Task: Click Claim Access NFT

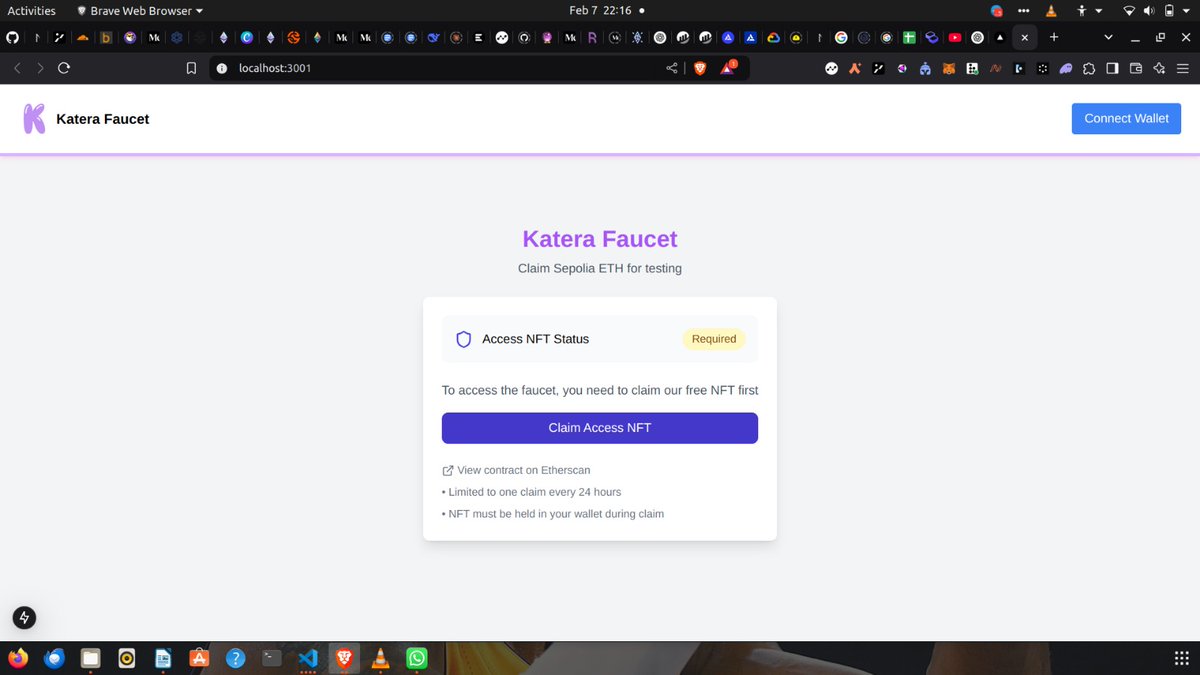Action: point(599,428)
